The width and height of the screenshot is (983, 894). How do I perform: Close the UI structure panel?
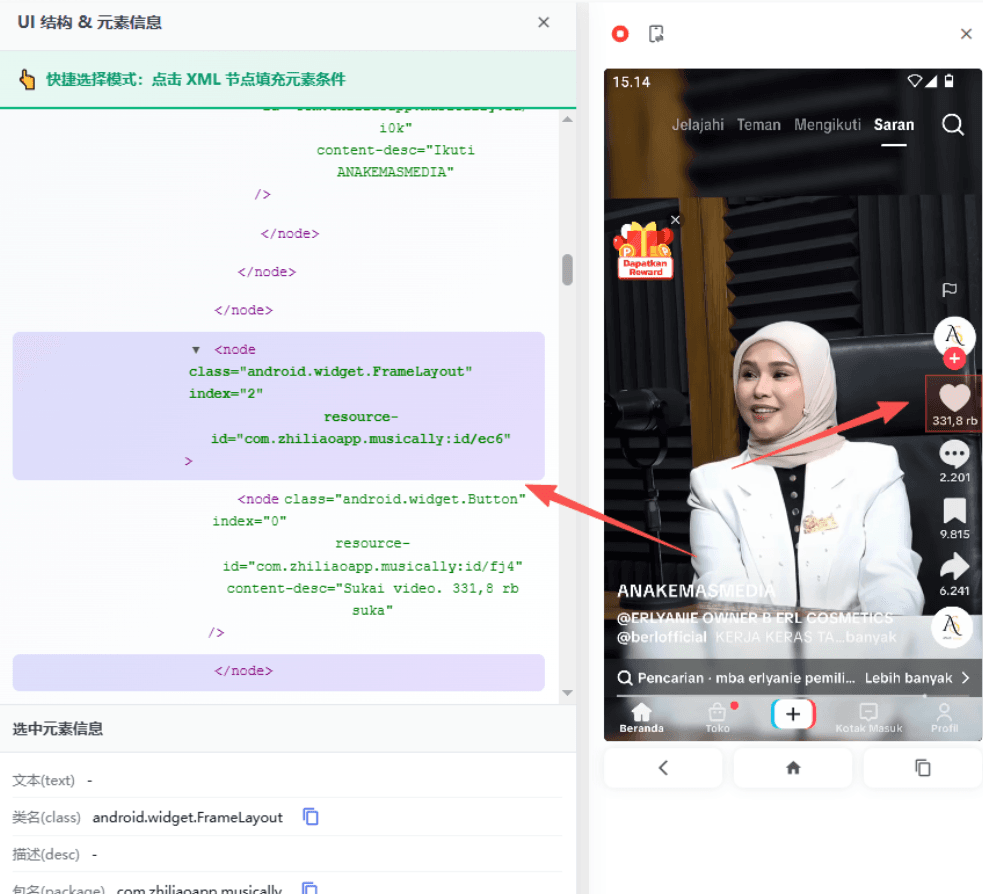[x=544, y=23]
